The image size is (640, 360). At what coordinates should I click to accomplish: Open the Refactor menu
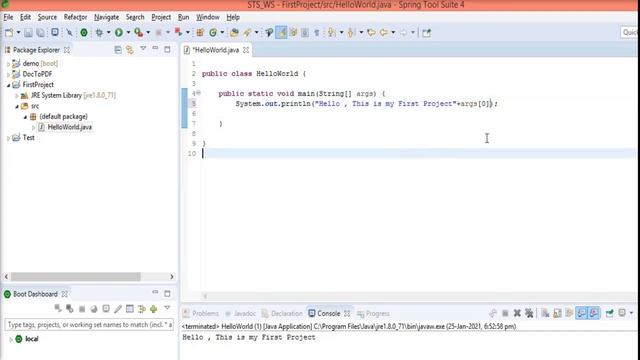tap(76, 17)
